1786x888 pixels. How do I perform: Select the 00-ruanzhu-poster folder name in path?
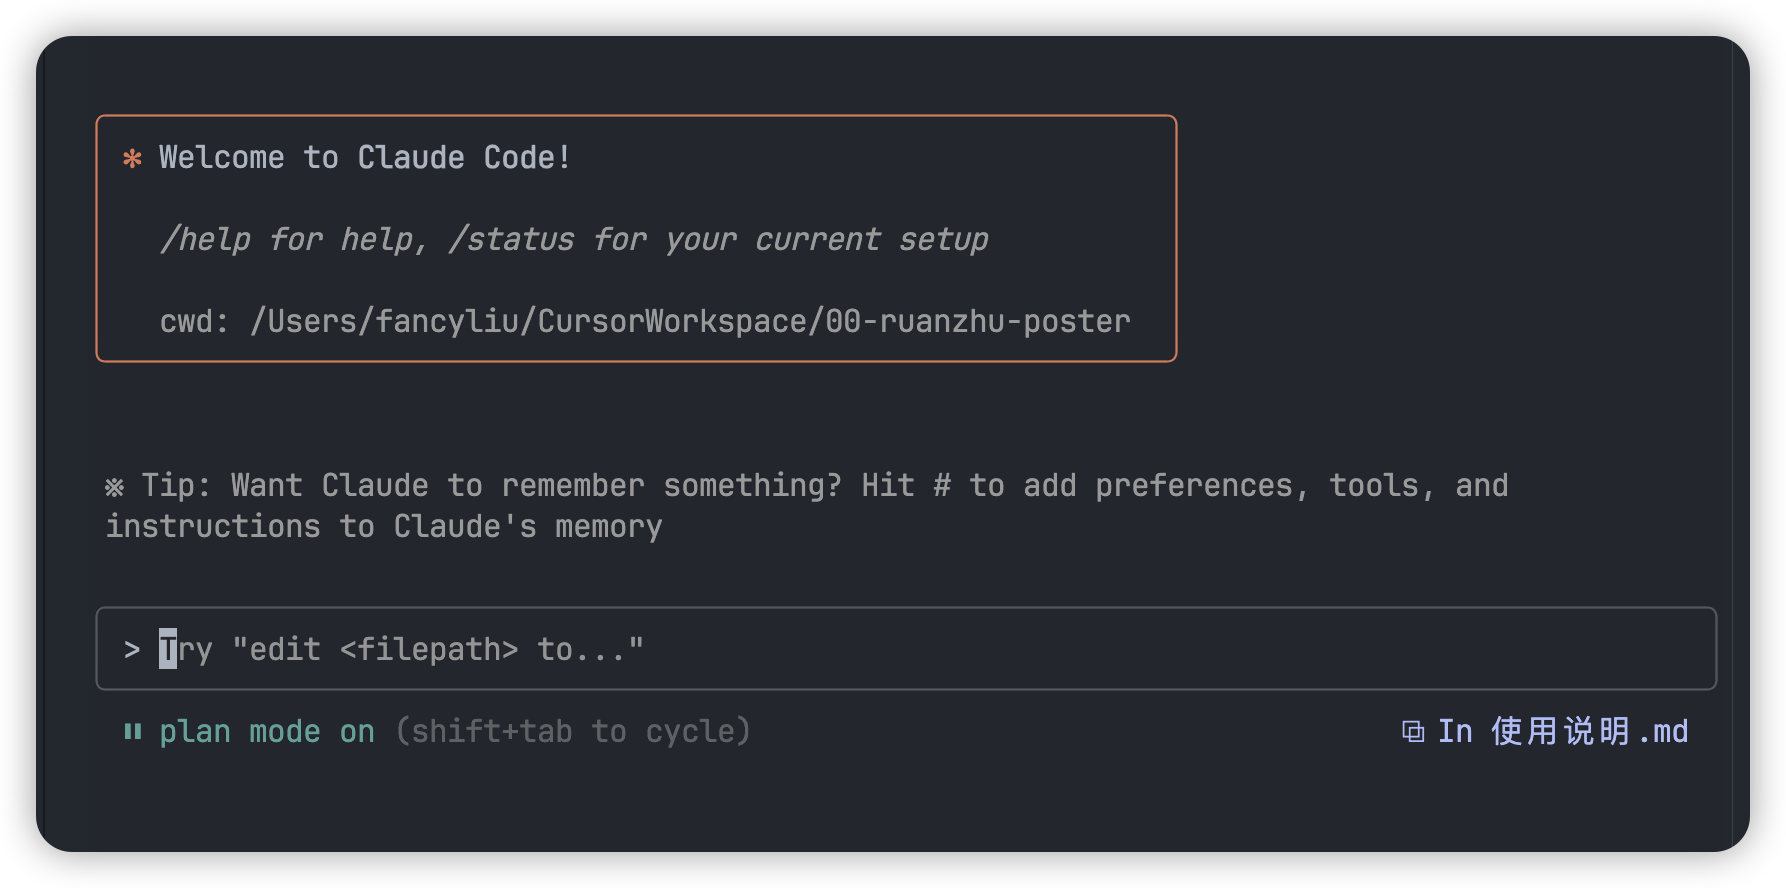point(978,322)
